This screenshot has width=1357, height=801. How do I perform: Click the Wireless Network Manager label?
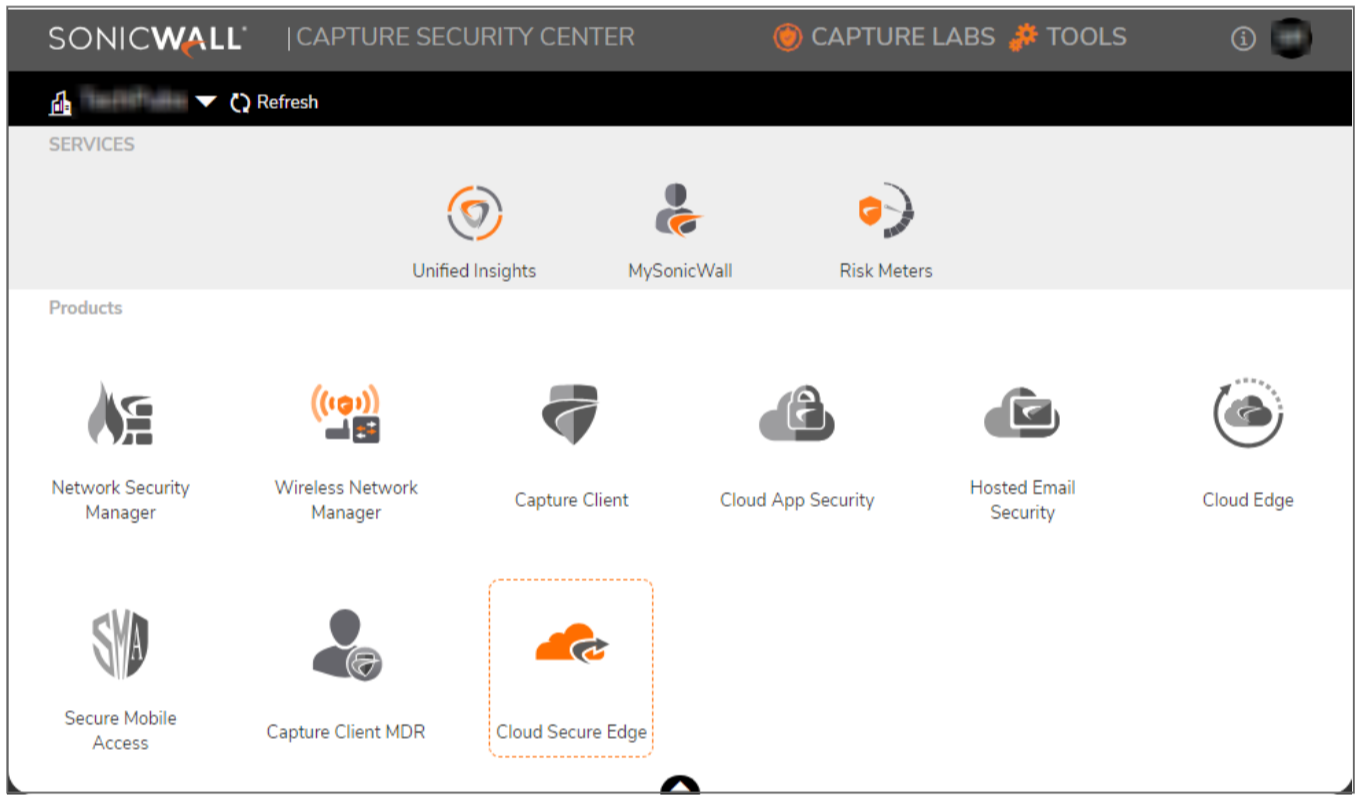[x=346, y=500]
